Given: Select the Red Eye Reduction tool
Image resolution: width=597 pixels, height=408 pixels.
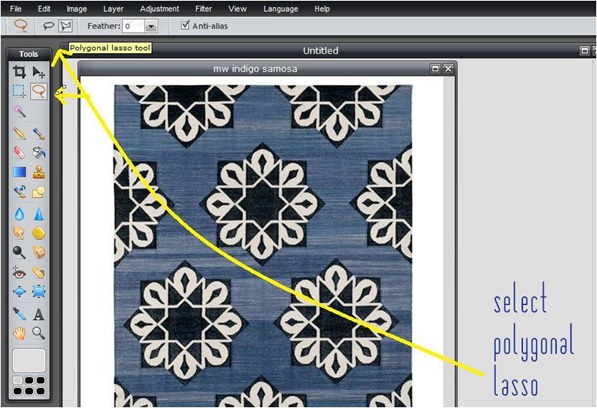Looking at the screenshot, I should (19, 273).
